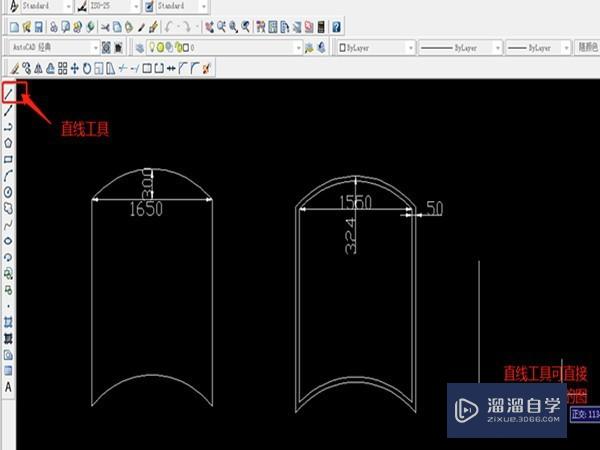Click the Fillet tool

click(195, 68)
